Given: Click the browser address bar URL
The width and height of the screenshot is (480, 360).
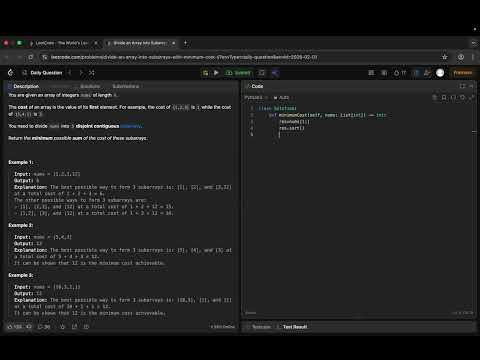Looking at the screenshot, I should coord(184,57).
